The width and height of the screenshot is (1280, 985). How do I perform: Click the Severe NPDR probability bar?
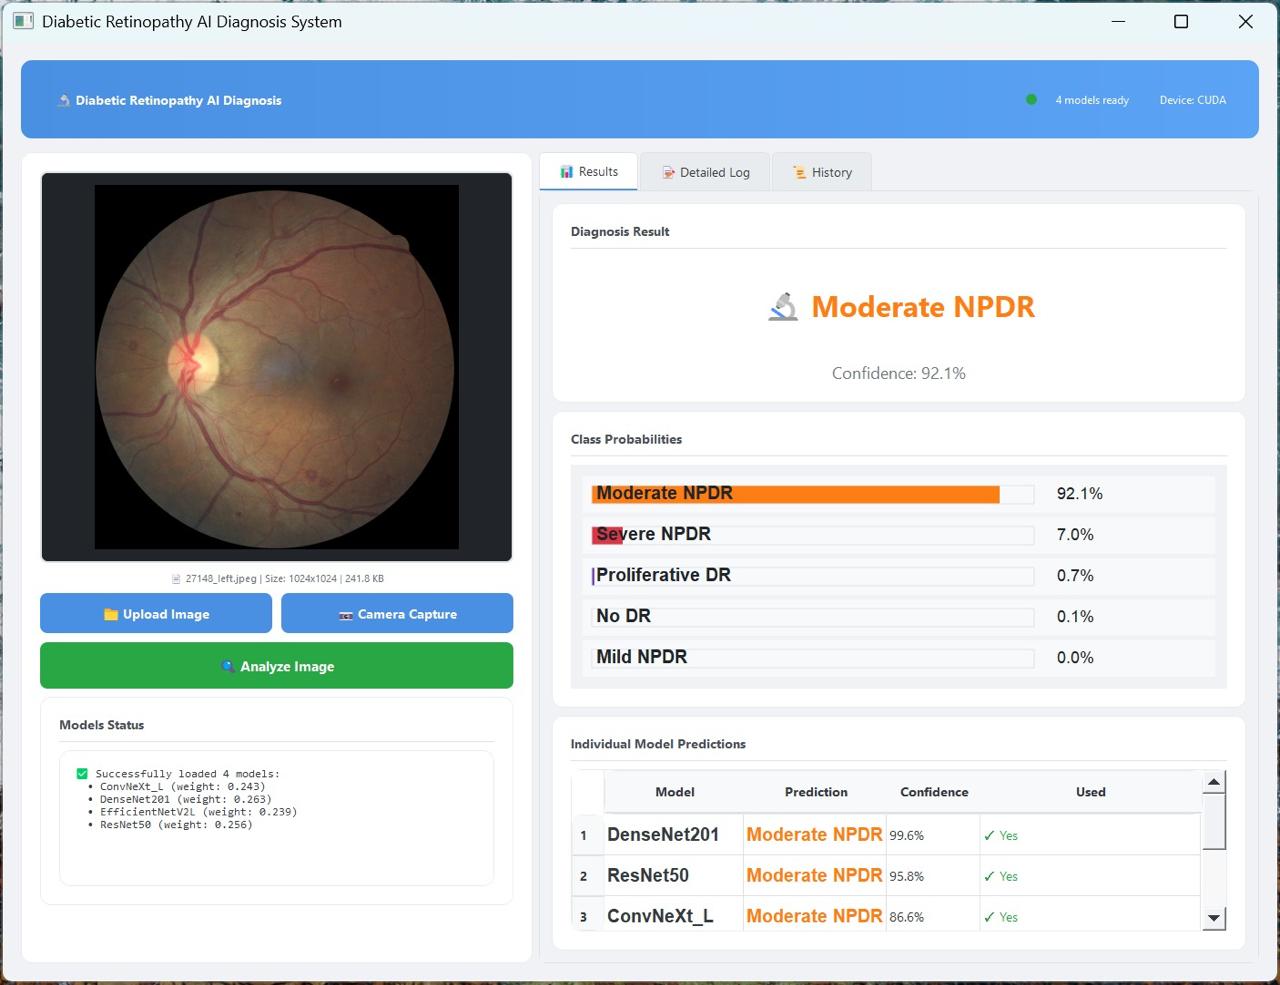tap(812, 535)
